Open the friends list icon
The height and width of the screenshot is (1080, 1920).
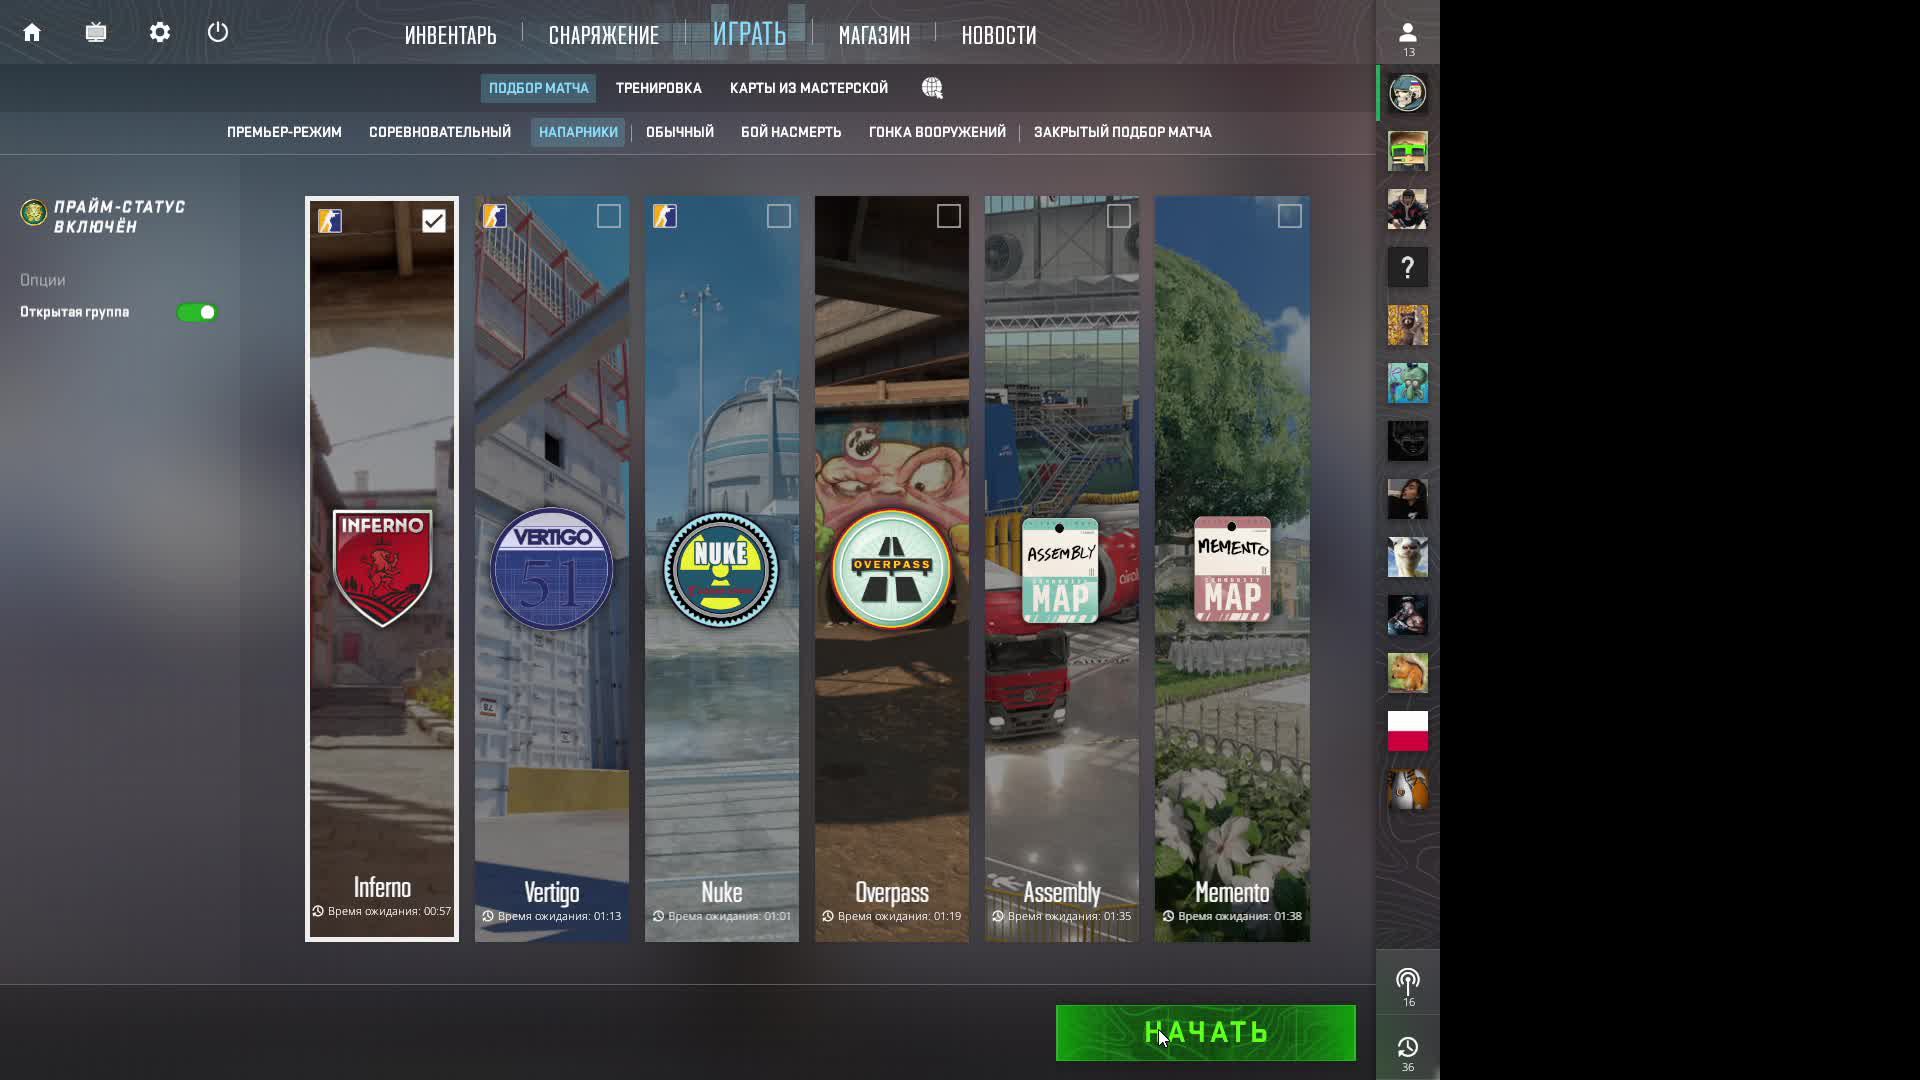1407,33
